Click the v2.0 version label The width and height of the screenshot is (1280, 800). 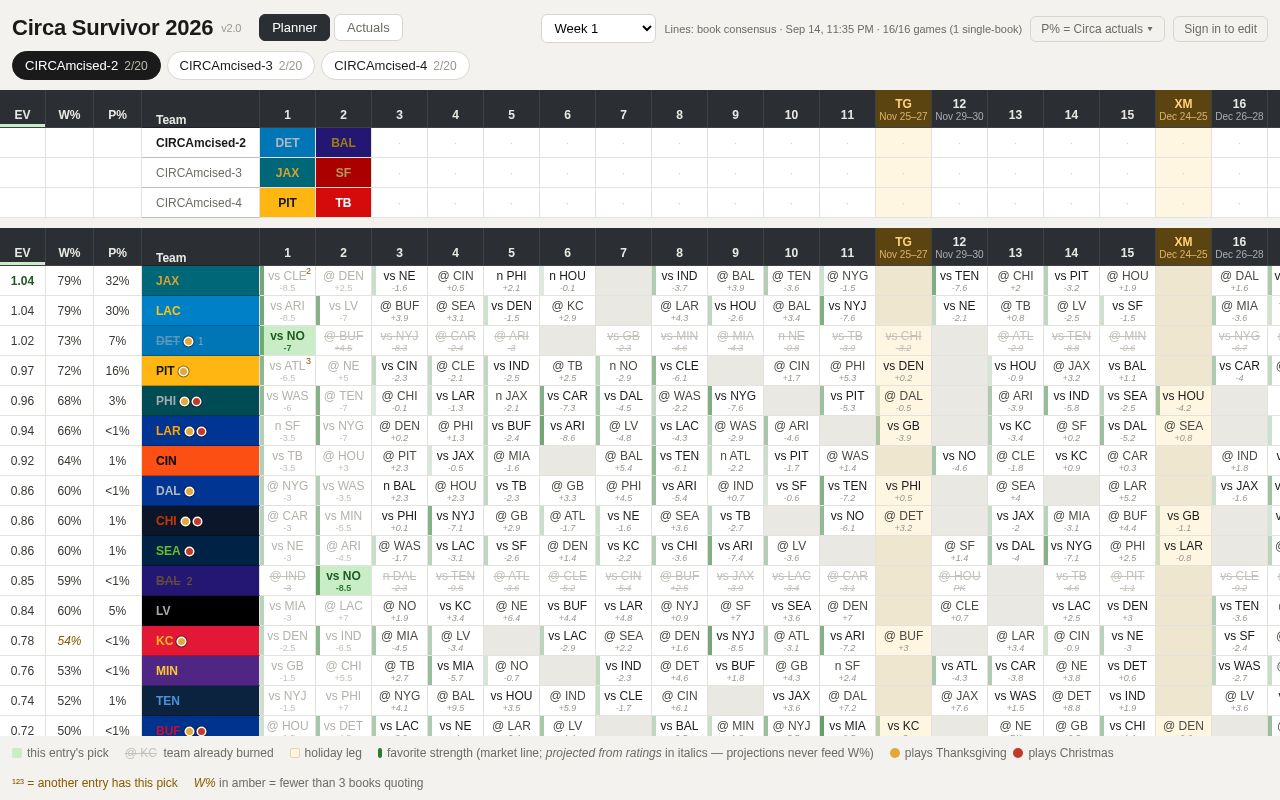pyautogui.click(x=231, y=29)
